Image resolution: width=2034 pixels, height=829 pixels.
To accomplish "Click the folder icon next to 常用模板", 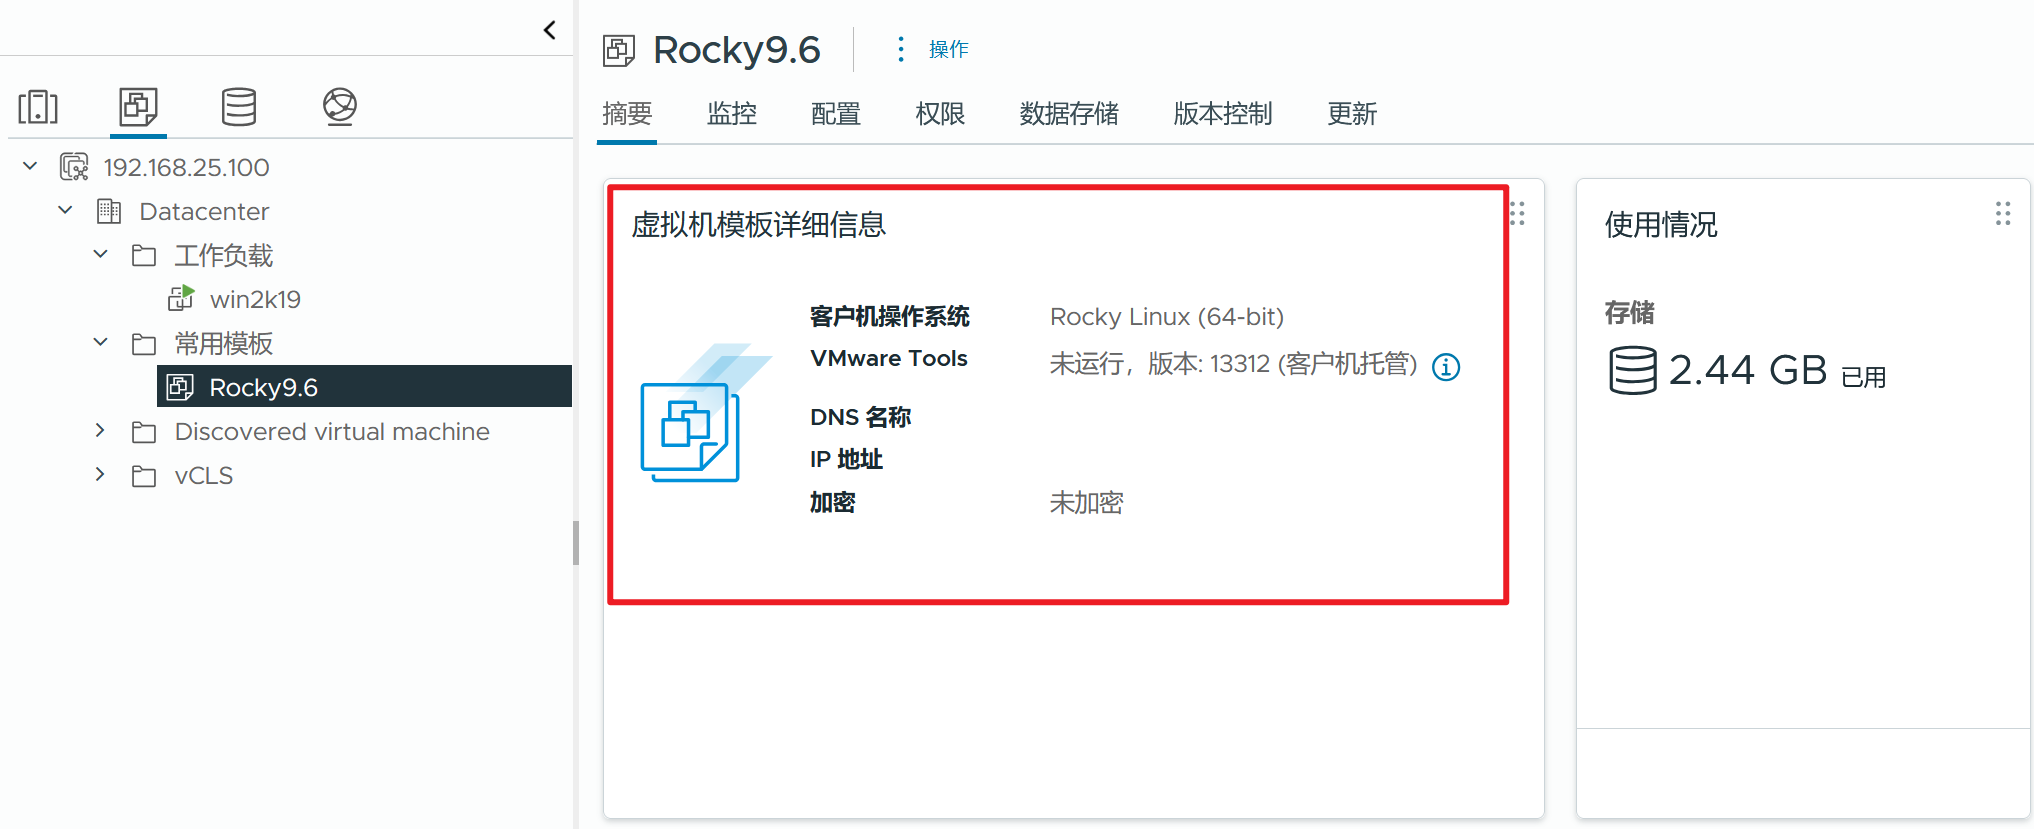I will click(144, 344).
